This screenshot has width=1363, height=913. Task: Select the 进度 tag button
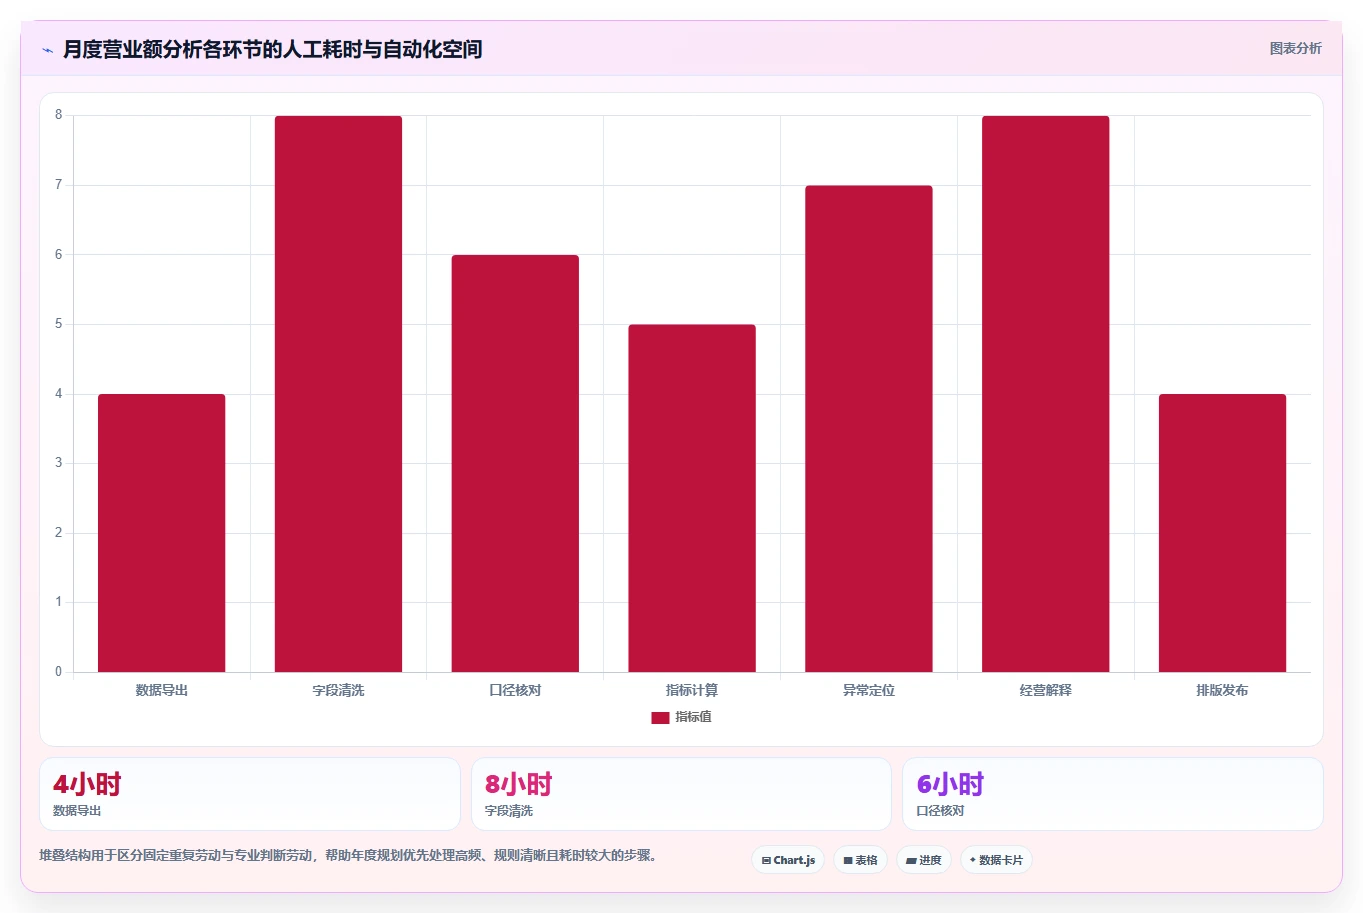tap(924, 860)
